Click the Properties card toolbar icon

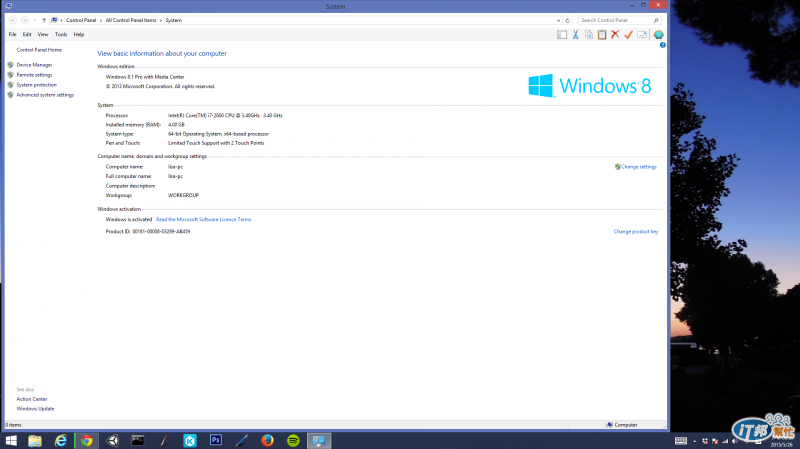coord(642,35)
